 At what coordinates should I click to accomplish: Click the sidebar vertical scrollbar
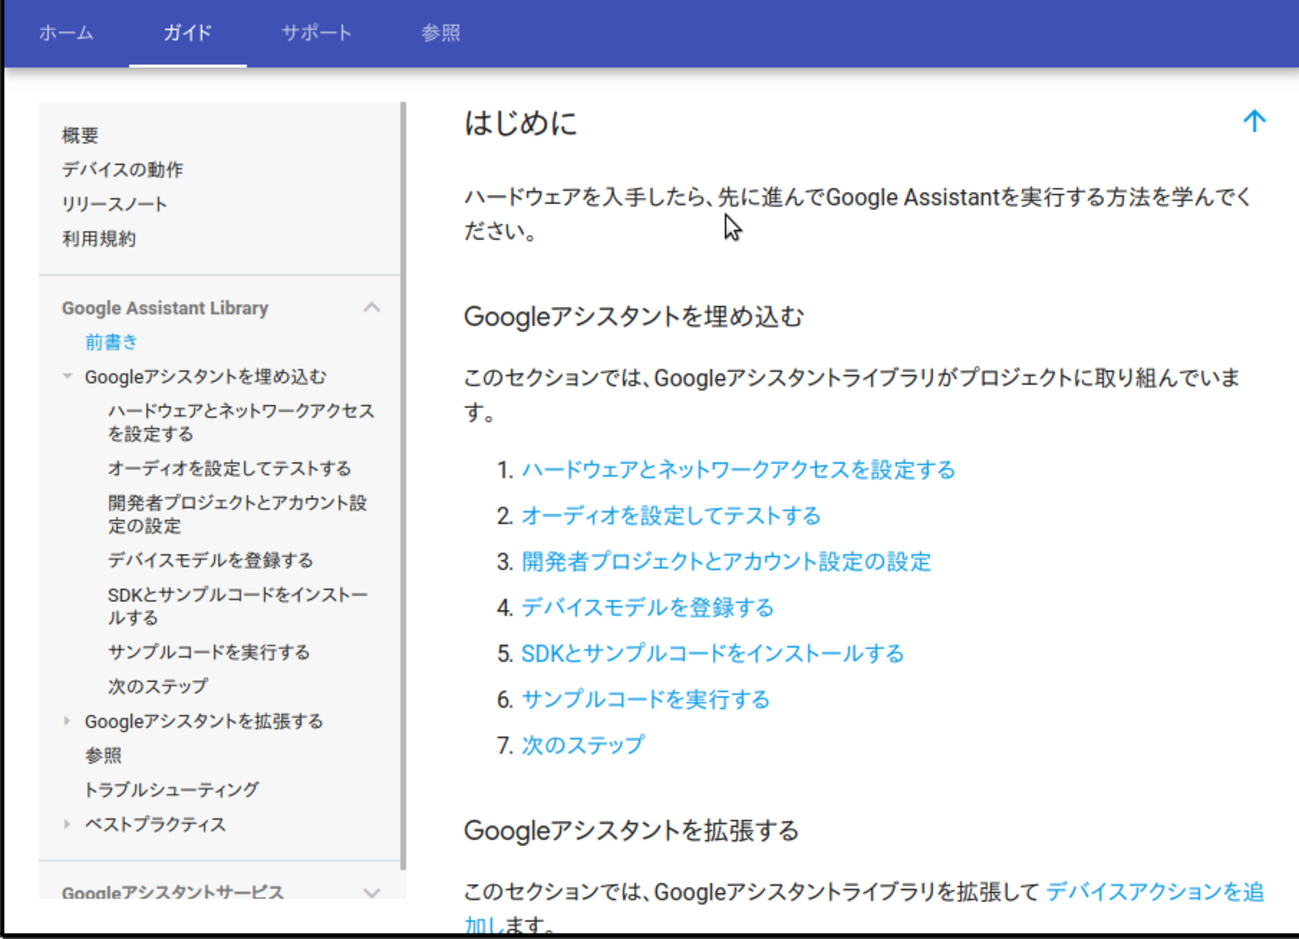(x=403, y=480)
